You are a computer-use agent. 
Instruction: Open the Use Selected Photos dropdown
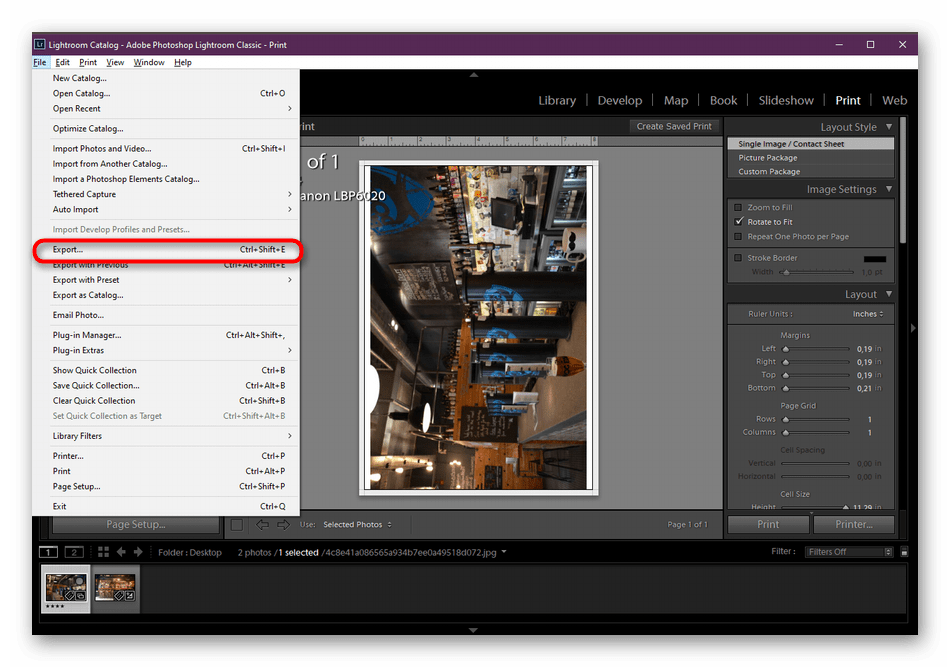357,525
